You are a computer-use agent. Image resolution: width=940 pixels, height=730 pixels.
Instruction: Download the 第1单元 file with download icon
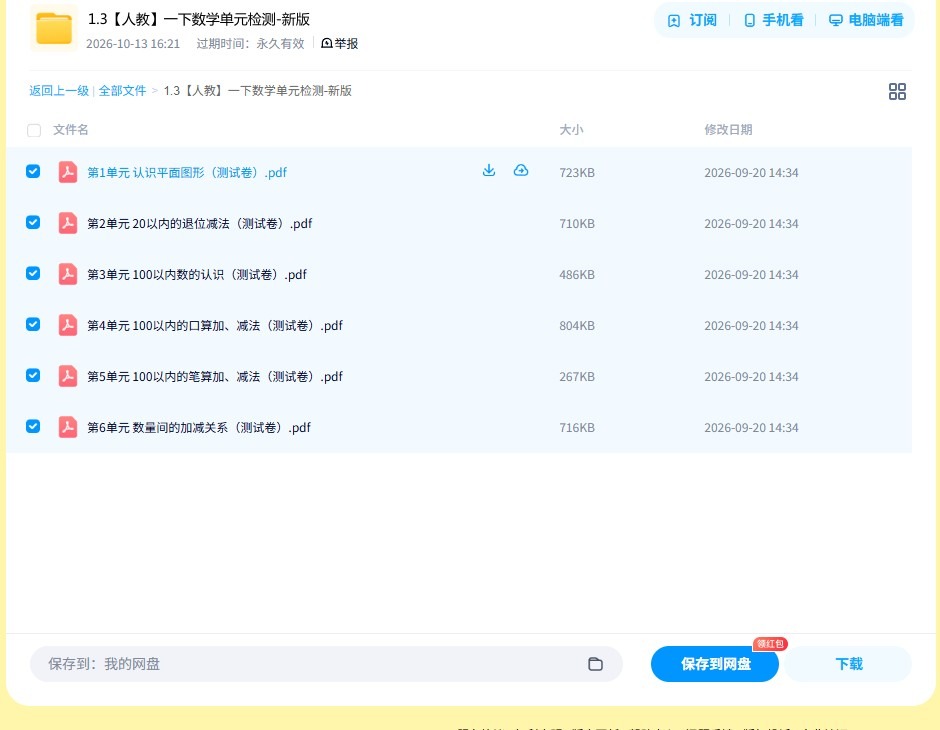[x=489, y=171]
